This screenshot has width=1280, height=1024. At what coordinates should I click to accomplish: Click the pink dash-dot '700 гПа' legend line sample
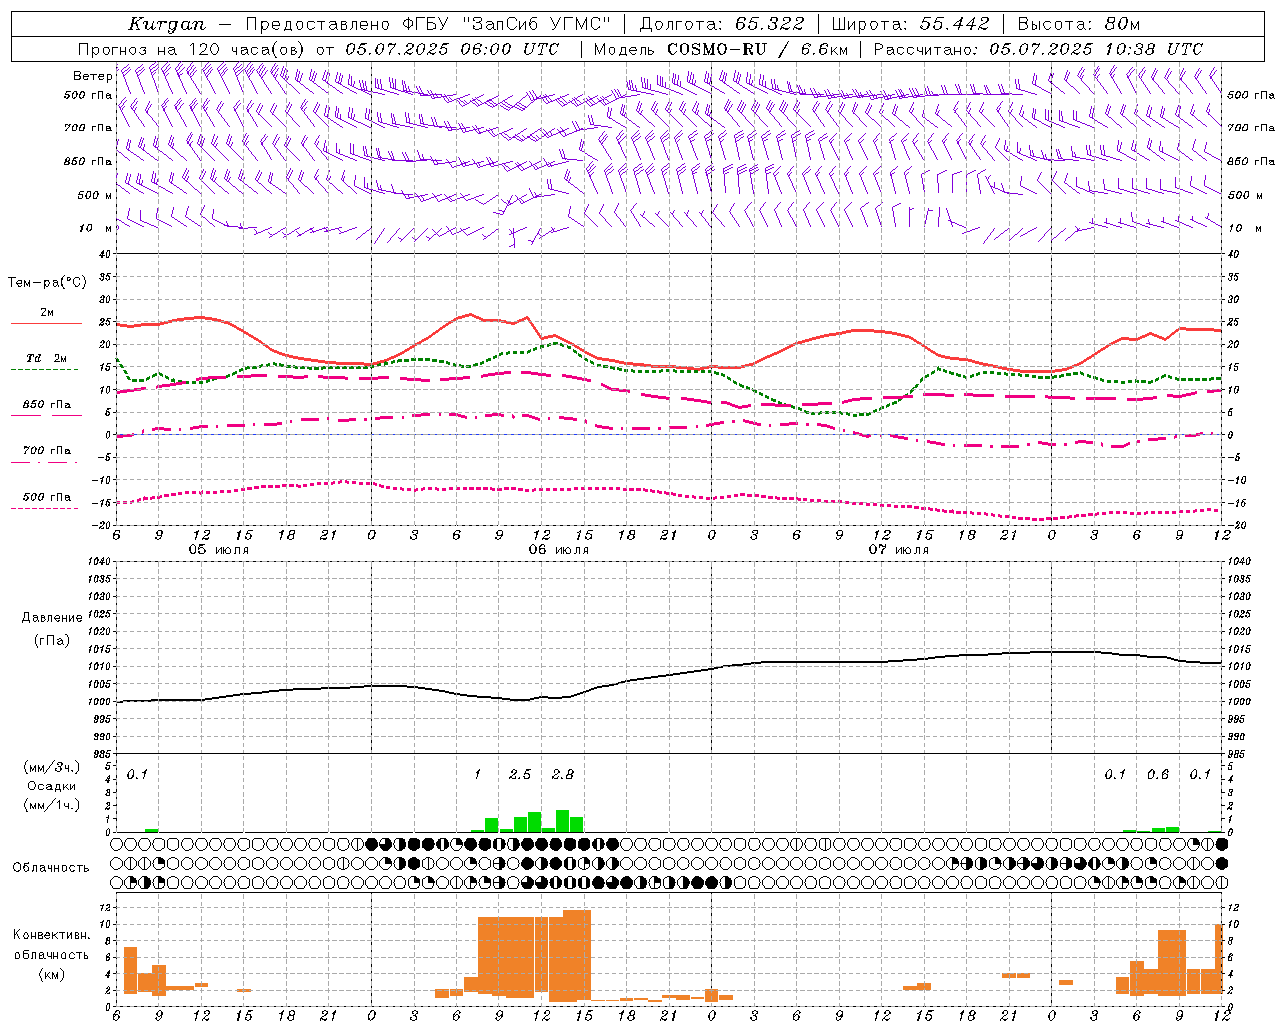click(x=44, y=462)
